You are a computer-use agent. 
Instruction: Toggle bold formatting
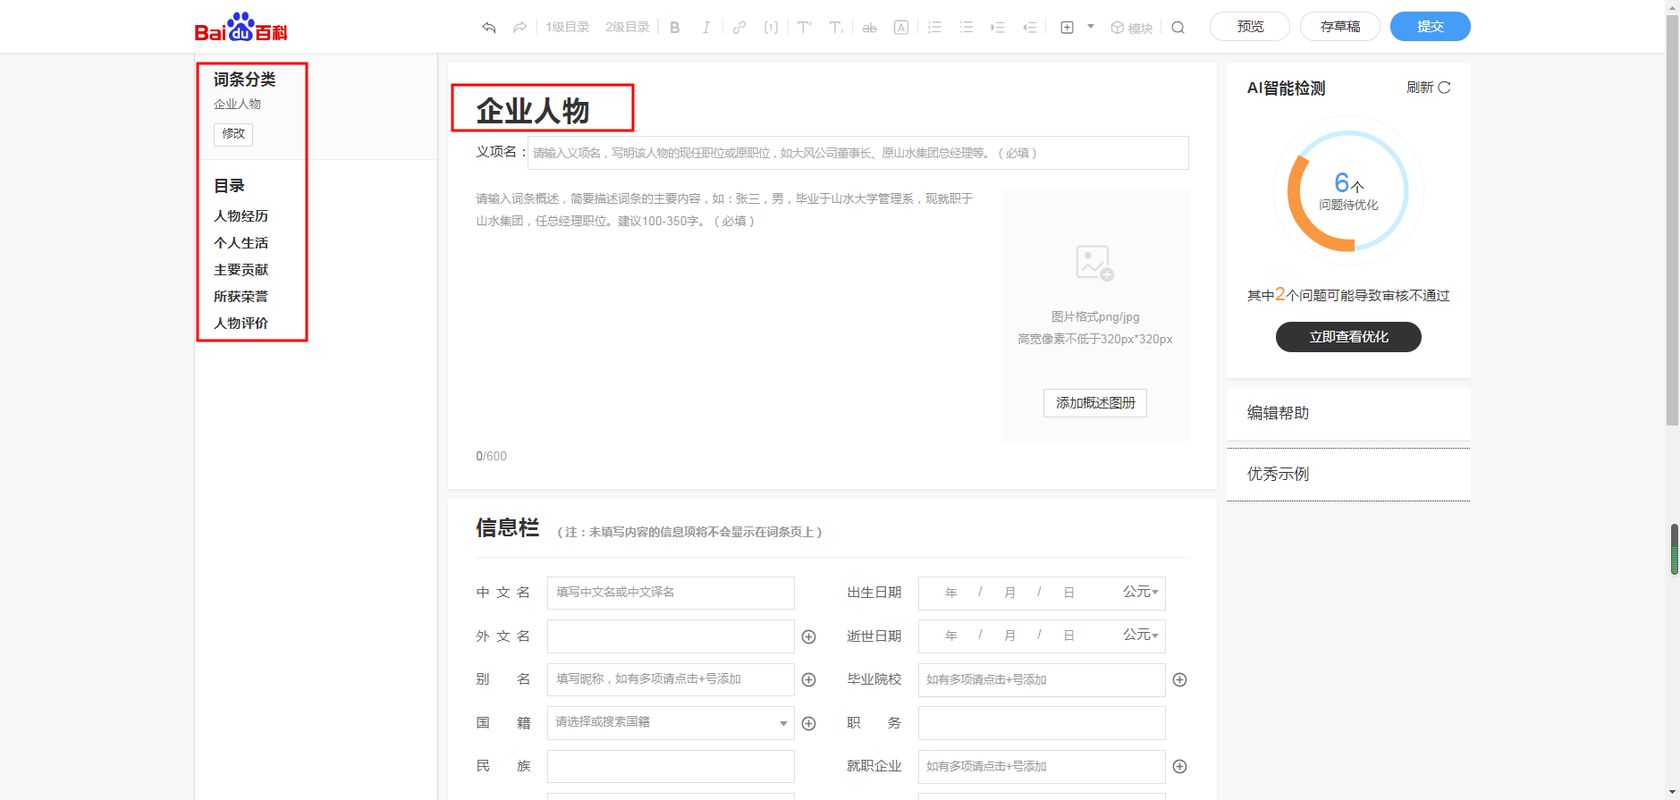point(675,28)
